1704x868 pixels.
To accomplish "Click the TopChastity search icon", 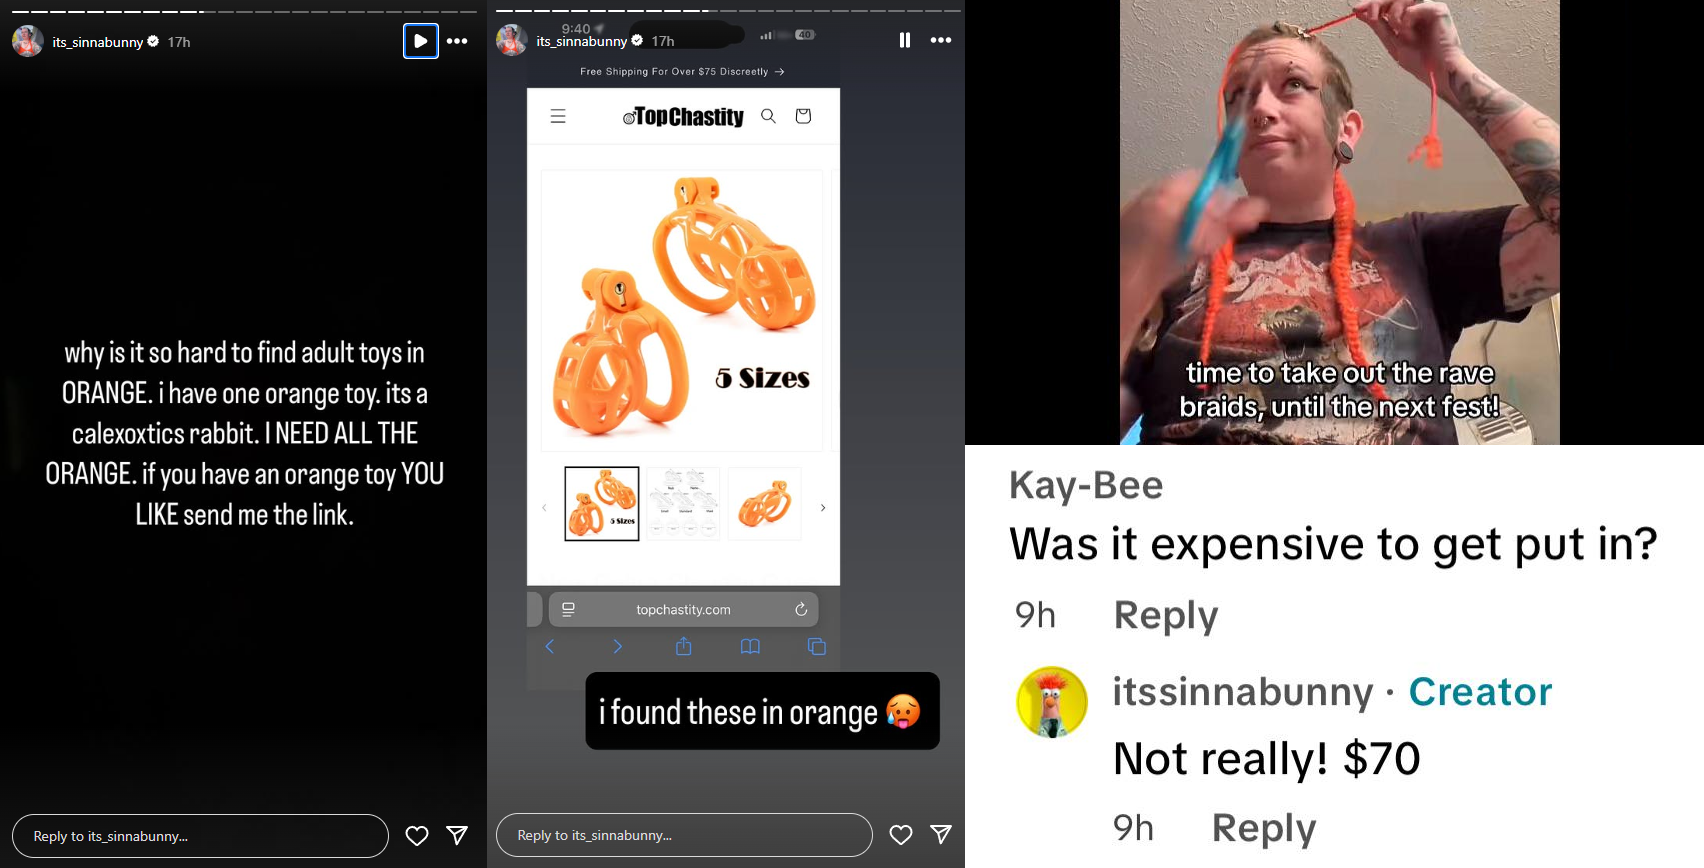I will pos(768,116).
